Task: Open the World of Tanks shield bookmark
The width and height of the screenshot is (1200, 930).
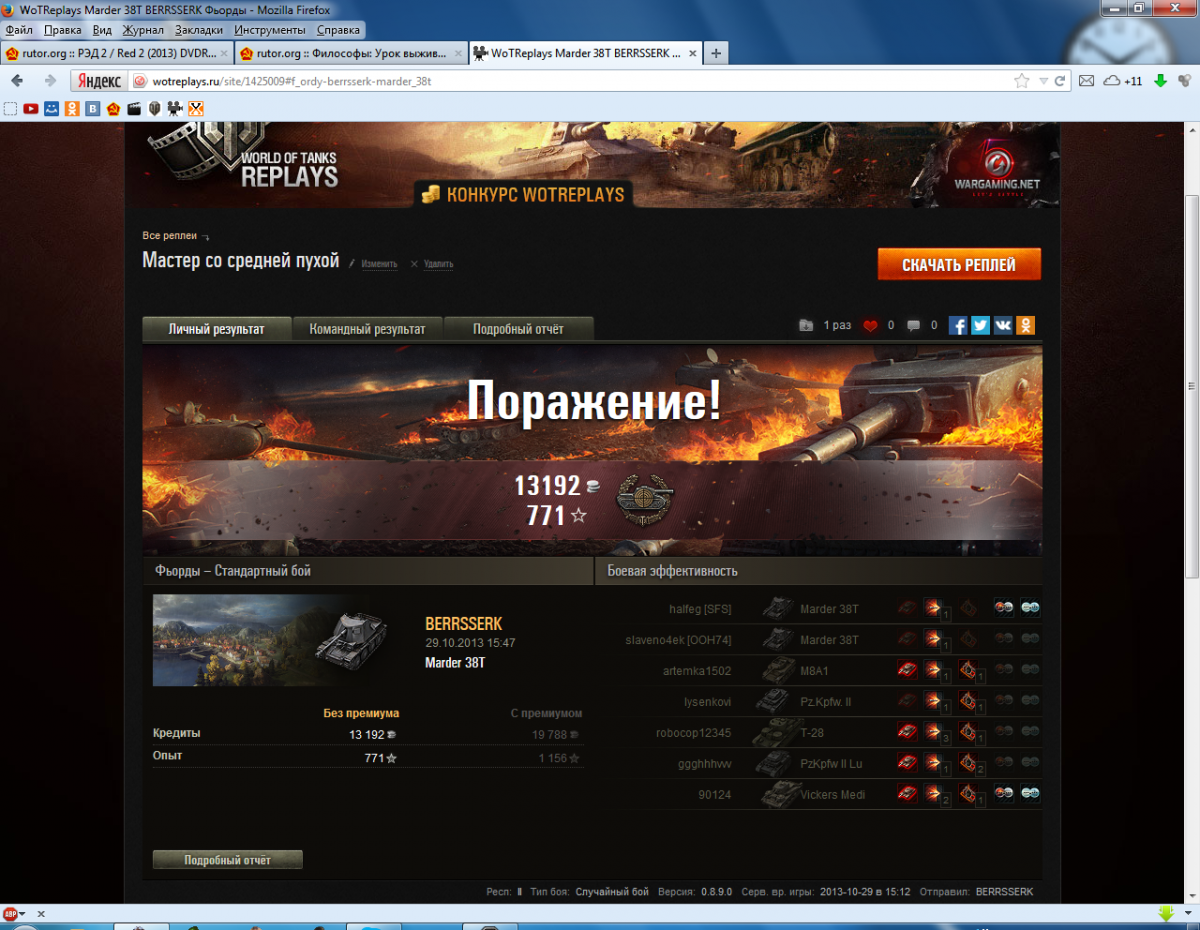Action: coord(155,109)
